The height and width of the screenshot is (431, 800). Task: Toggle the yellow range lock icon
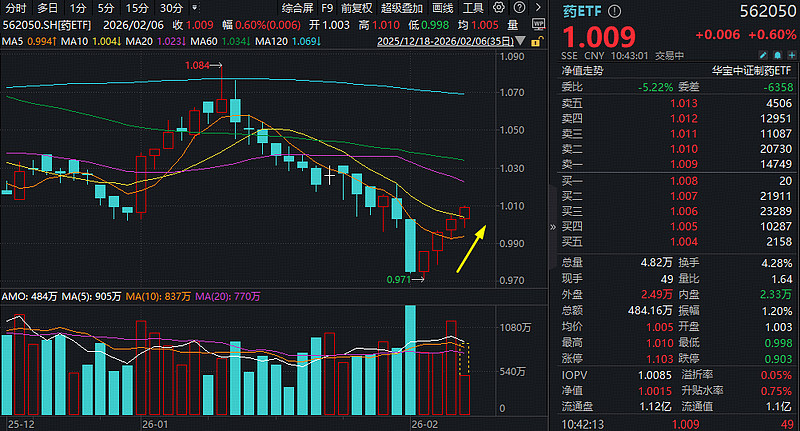(537, 41)
